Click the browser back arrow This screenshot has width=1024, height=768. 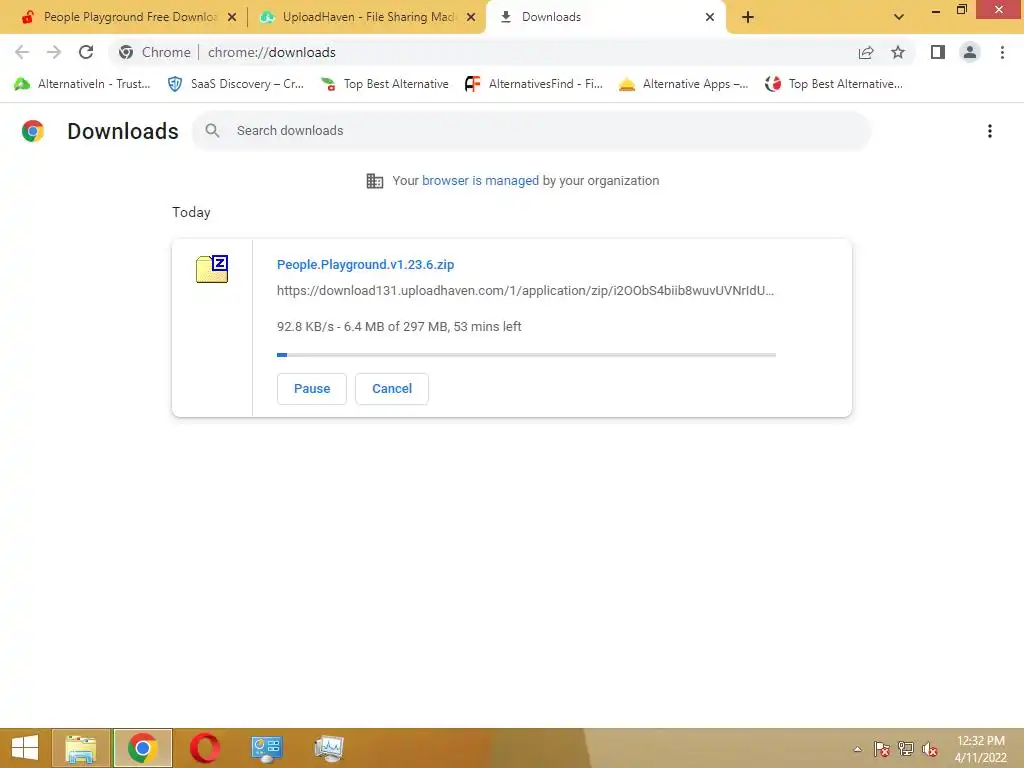tap(22, 52)
